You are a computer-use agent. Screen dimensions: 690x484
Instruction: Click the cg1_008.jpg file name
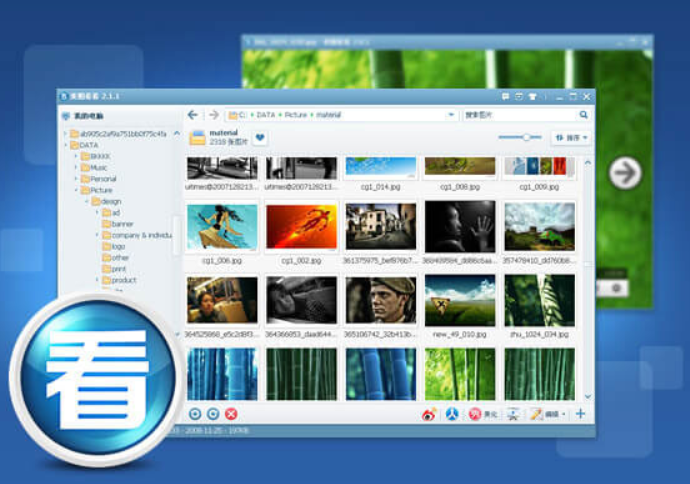pos(460,187)
